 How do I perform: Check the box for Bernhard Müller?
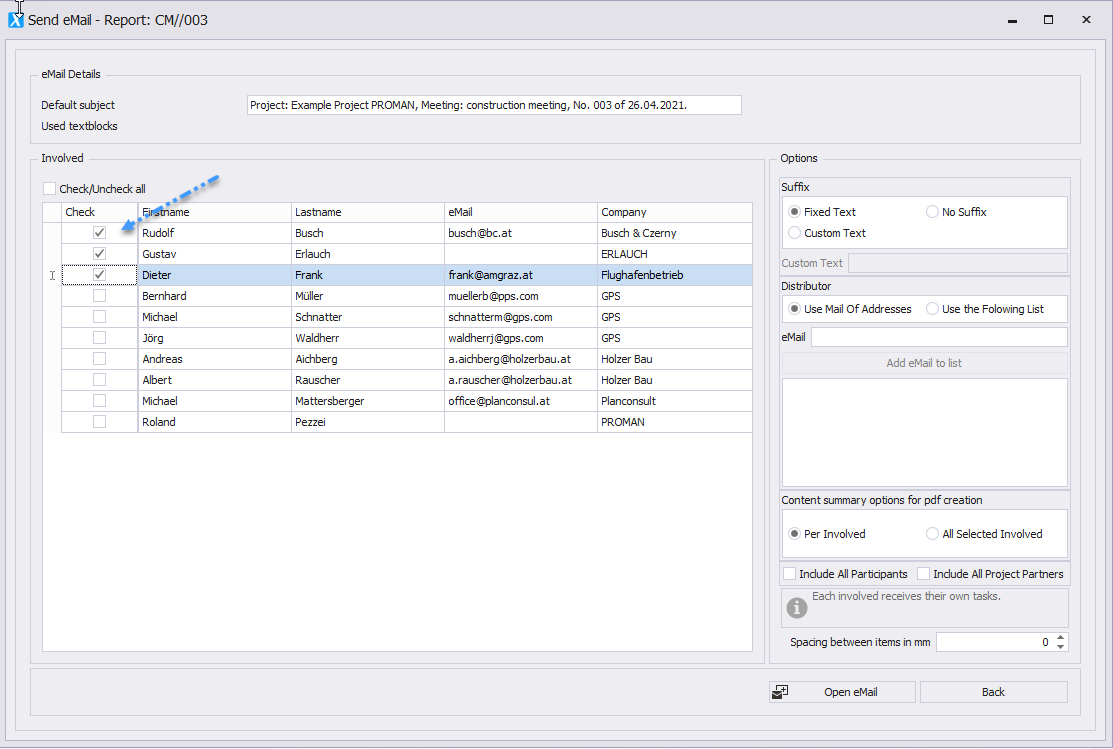99,295
